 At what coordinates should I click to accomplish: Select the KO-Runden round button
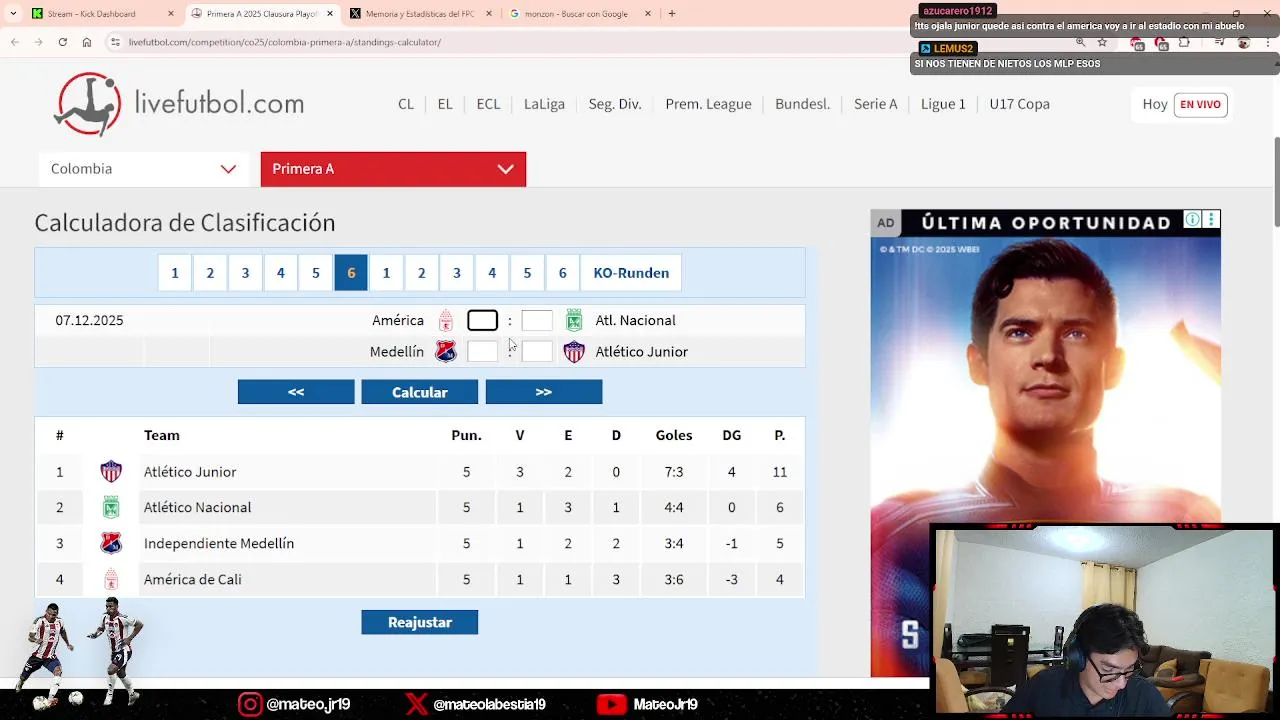631,273
